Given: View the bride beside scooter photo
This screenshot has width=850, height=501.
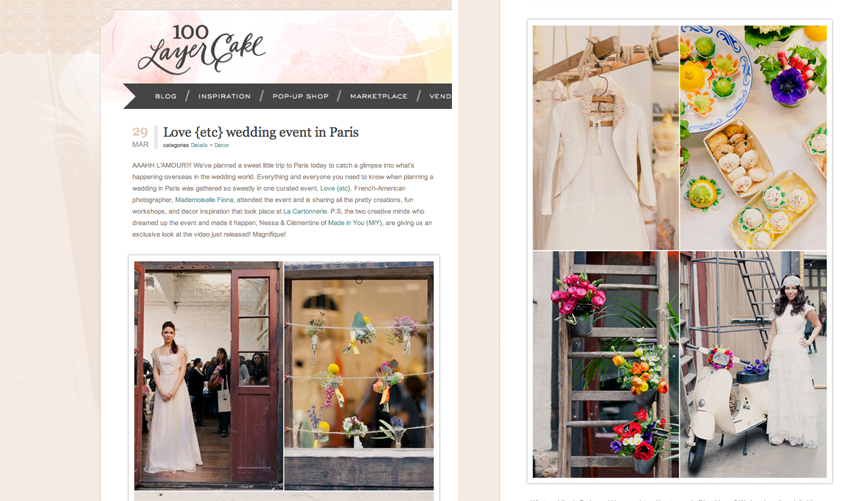Looking at the screenshot, I should 754,364.
